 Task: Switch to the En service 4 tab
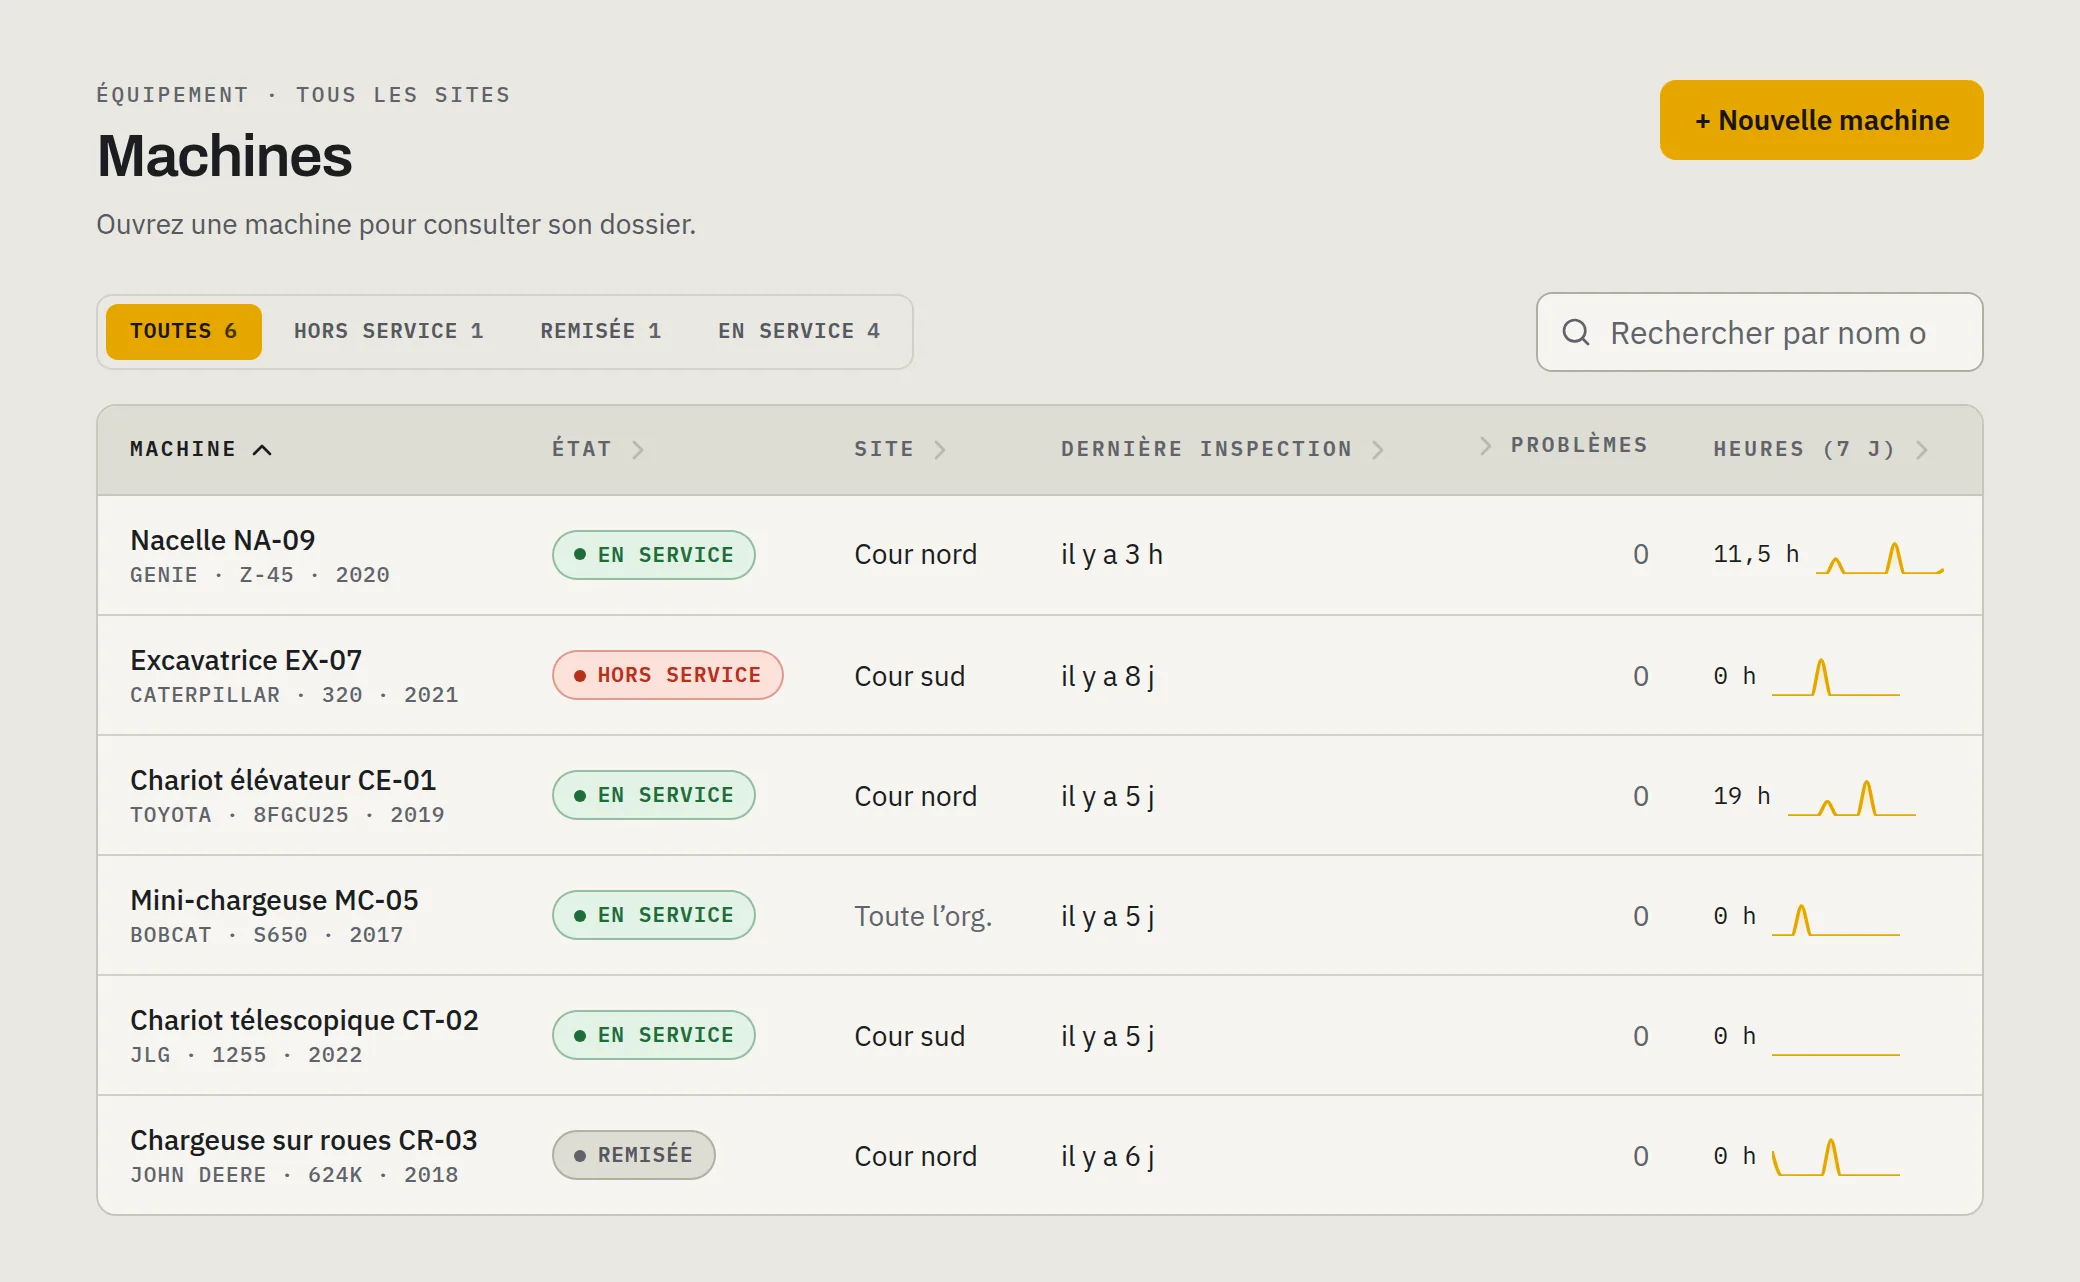coord(799,331)
